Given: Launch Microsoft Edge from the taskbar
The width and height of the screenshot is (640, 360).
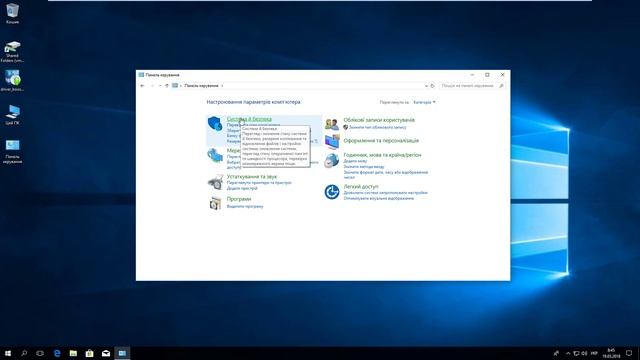Looking at the screenshot, I should coord(57,353).
